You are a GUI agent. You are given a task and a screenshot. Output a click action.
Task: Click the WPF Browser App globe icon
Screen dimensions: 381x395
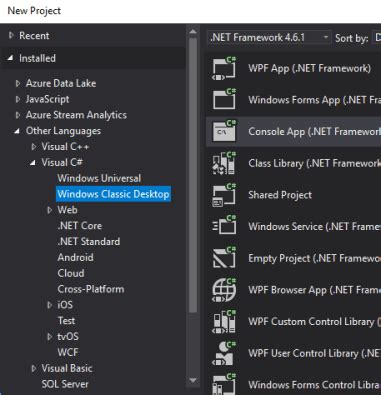tap(224, 290)
